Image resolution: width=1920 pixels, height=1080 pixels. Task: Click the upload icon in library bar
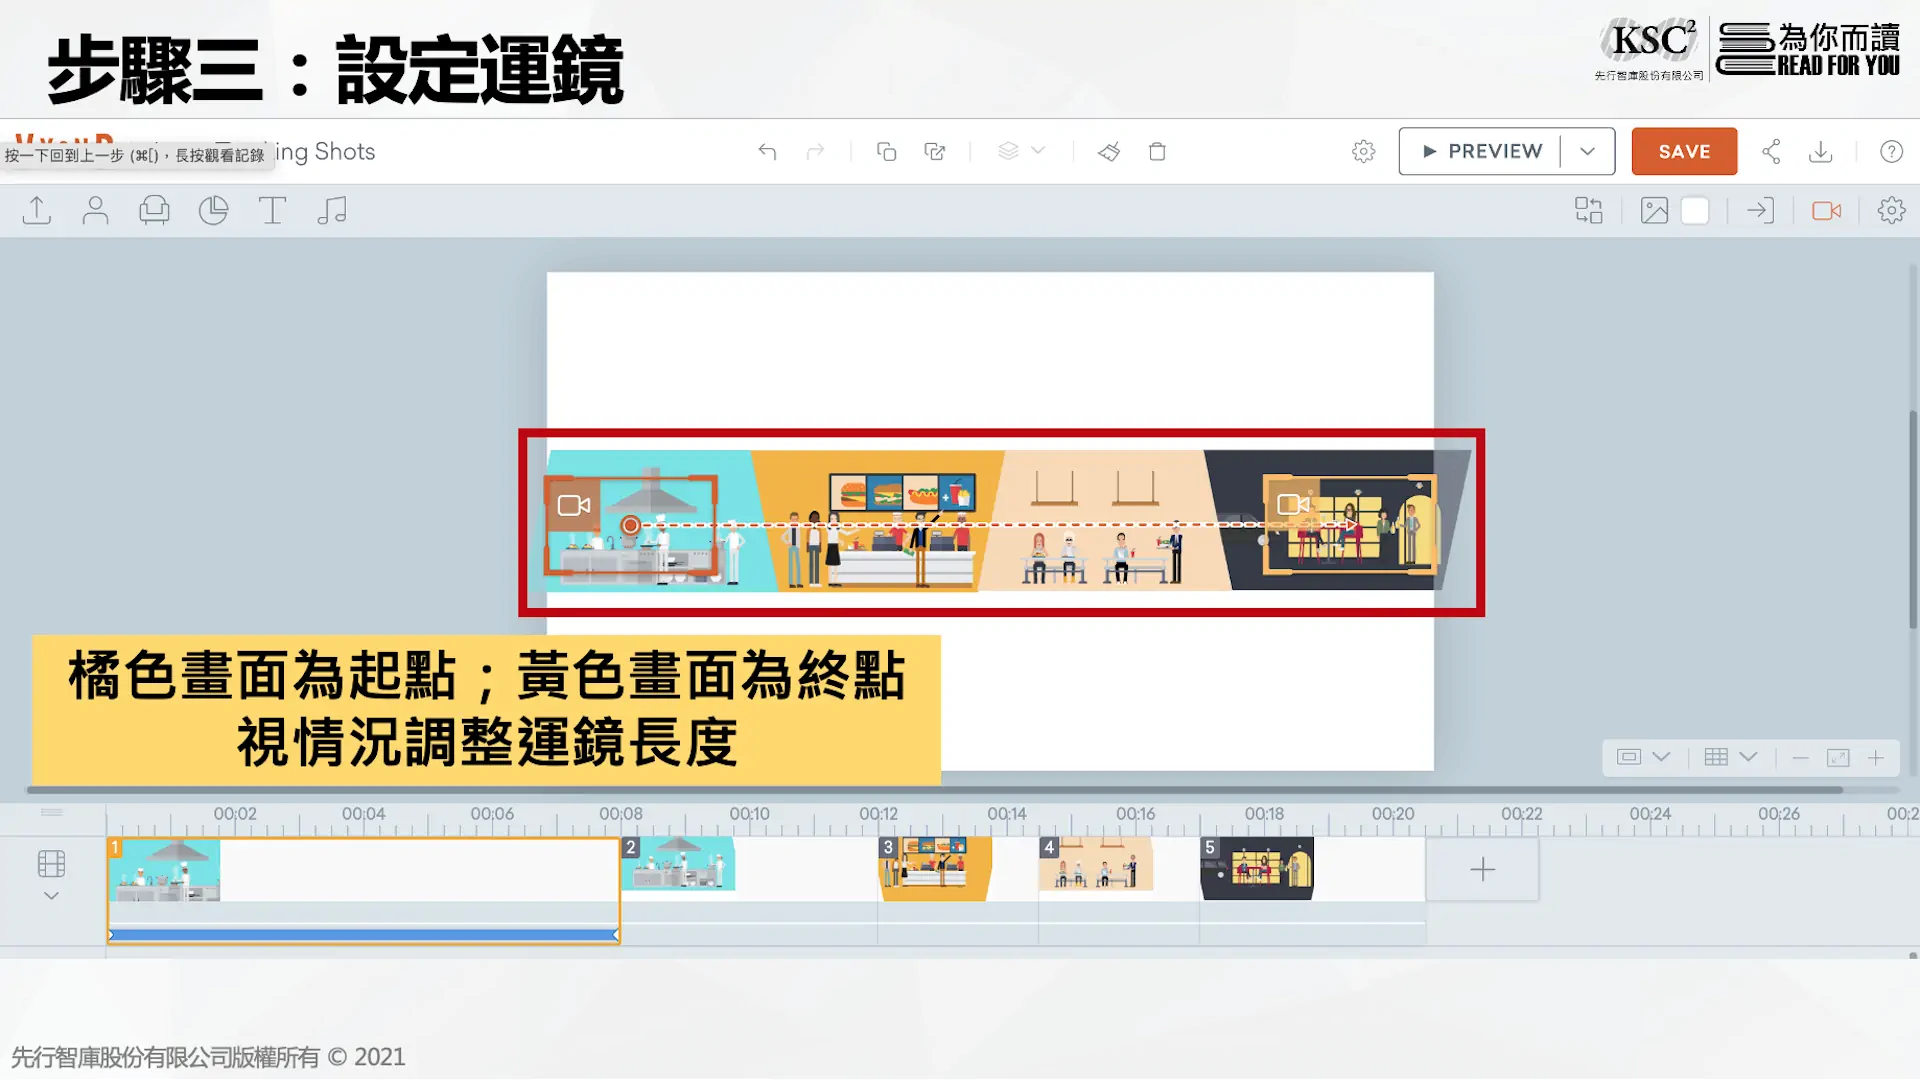(37, 210)
